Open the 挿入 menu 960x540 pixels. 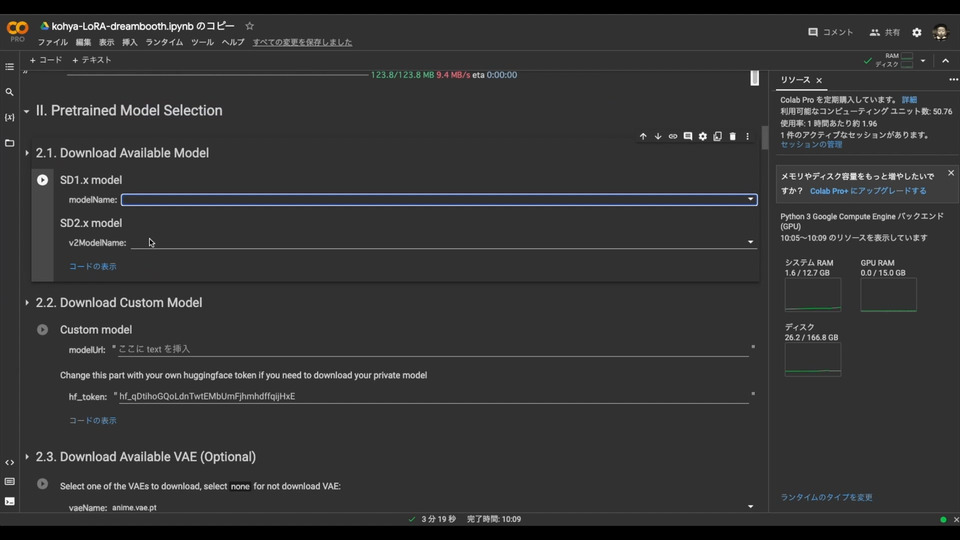click(x=130, y=42)
